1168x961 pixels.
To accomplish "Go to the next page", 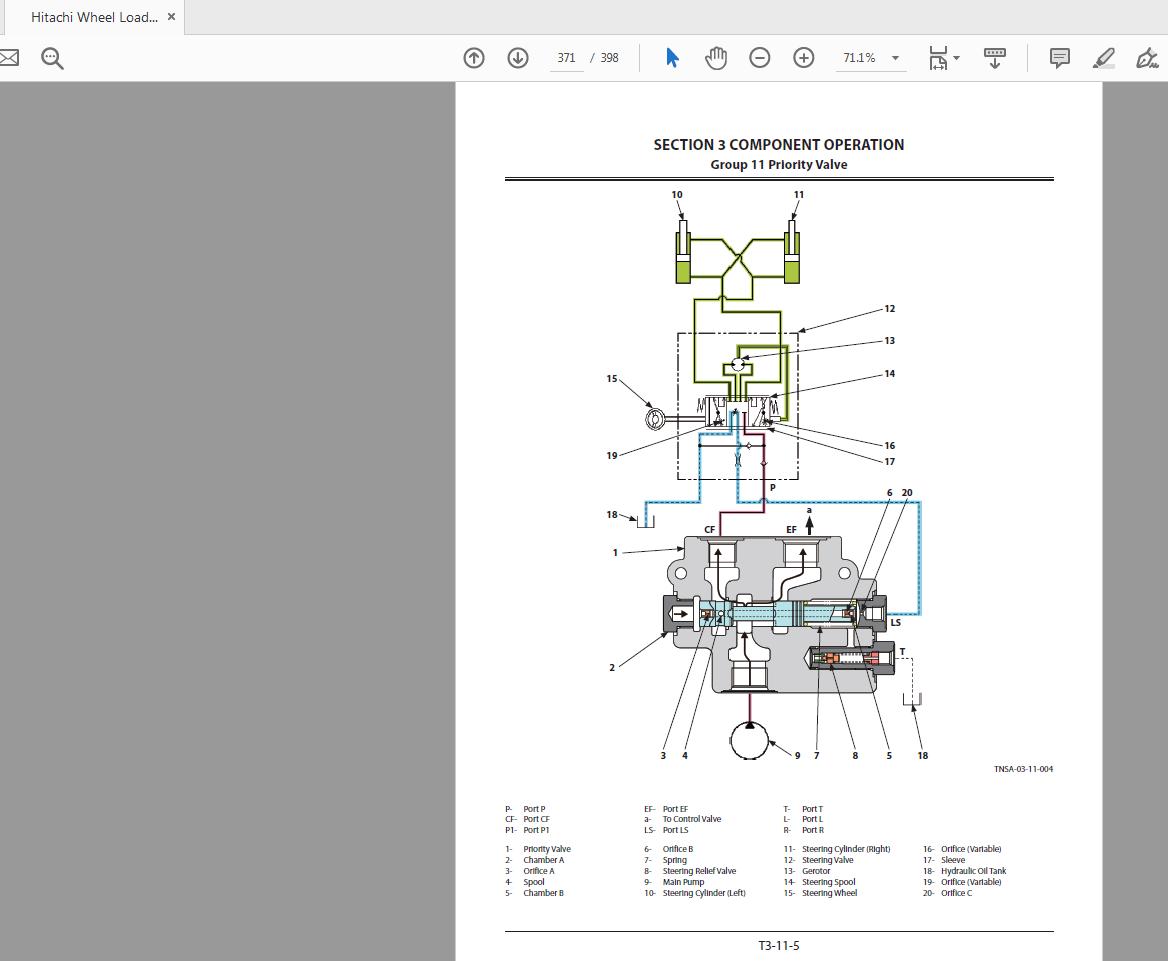I will click(518, 57).
